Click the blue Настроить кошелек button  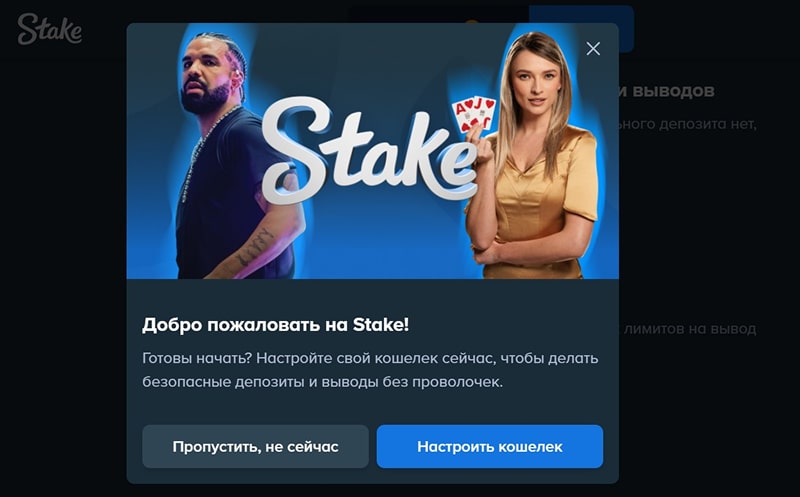490,446
